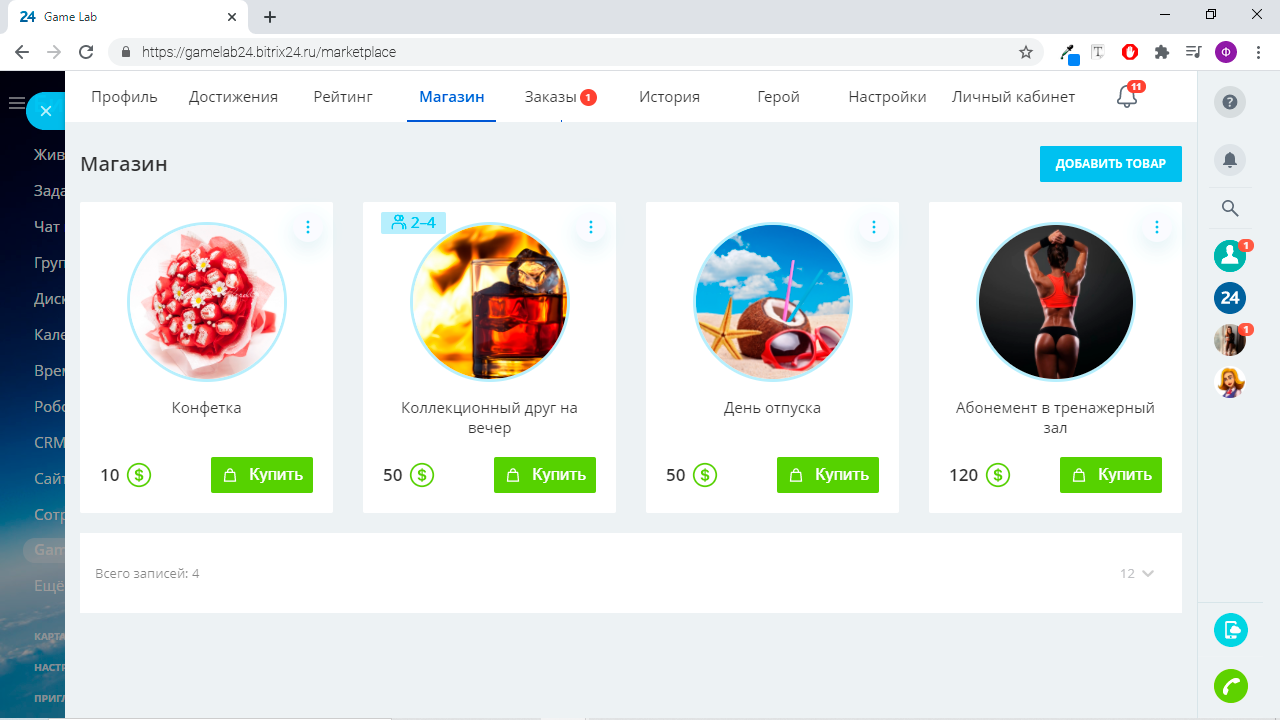Click the Конфетка product title
1280x720 pixels.
[207, 408]
